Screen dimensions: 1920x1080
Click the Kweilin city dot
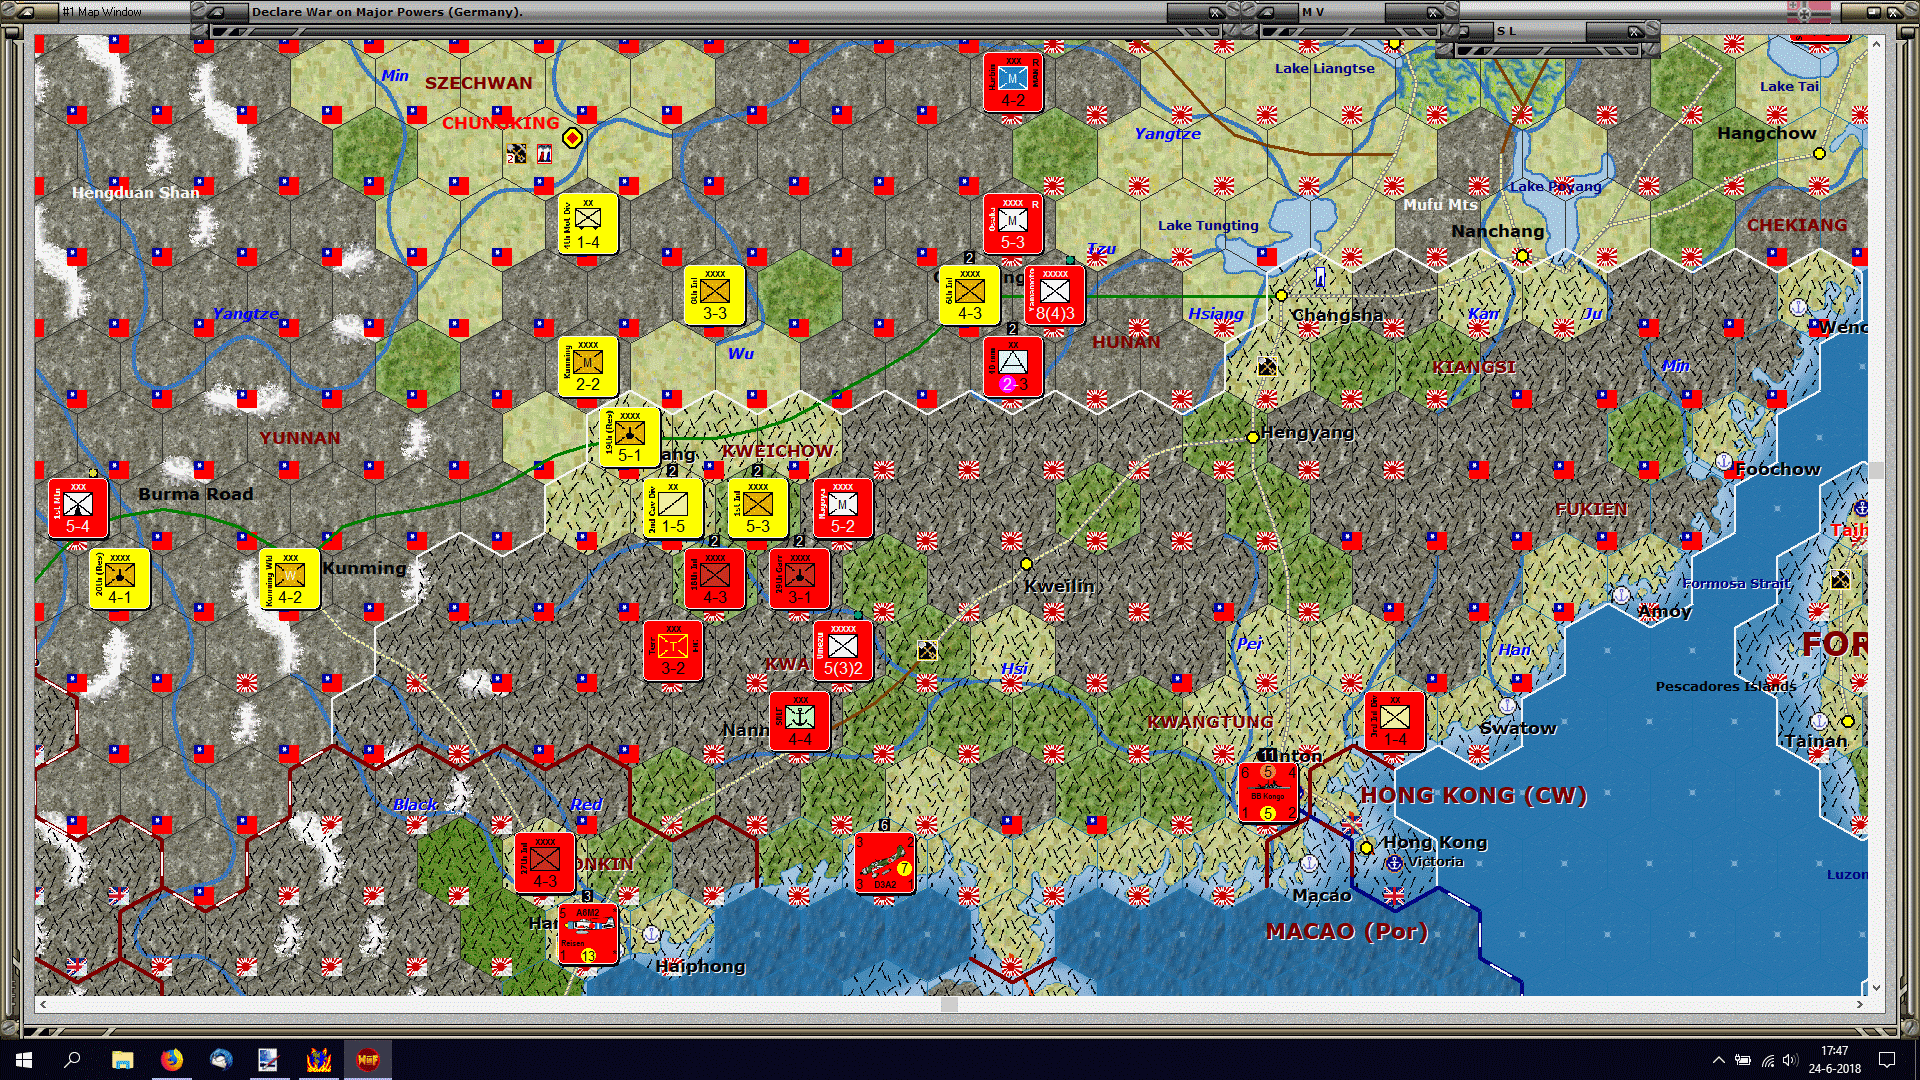point(1026,564)
